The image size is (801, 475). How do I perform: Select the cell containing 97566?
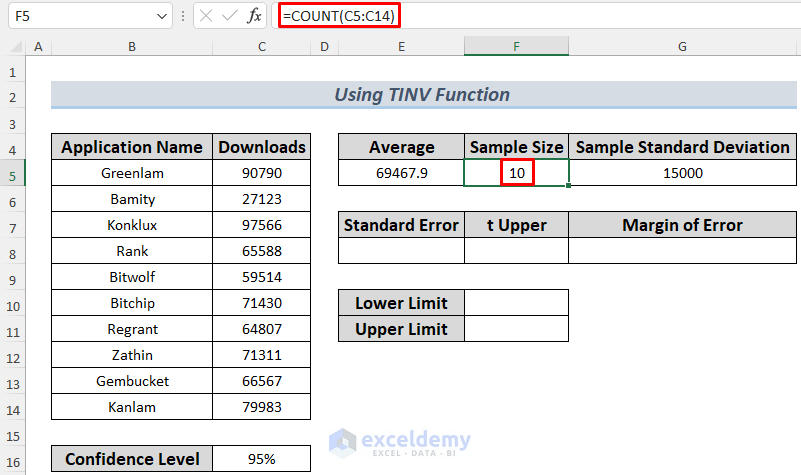[262, 225]
